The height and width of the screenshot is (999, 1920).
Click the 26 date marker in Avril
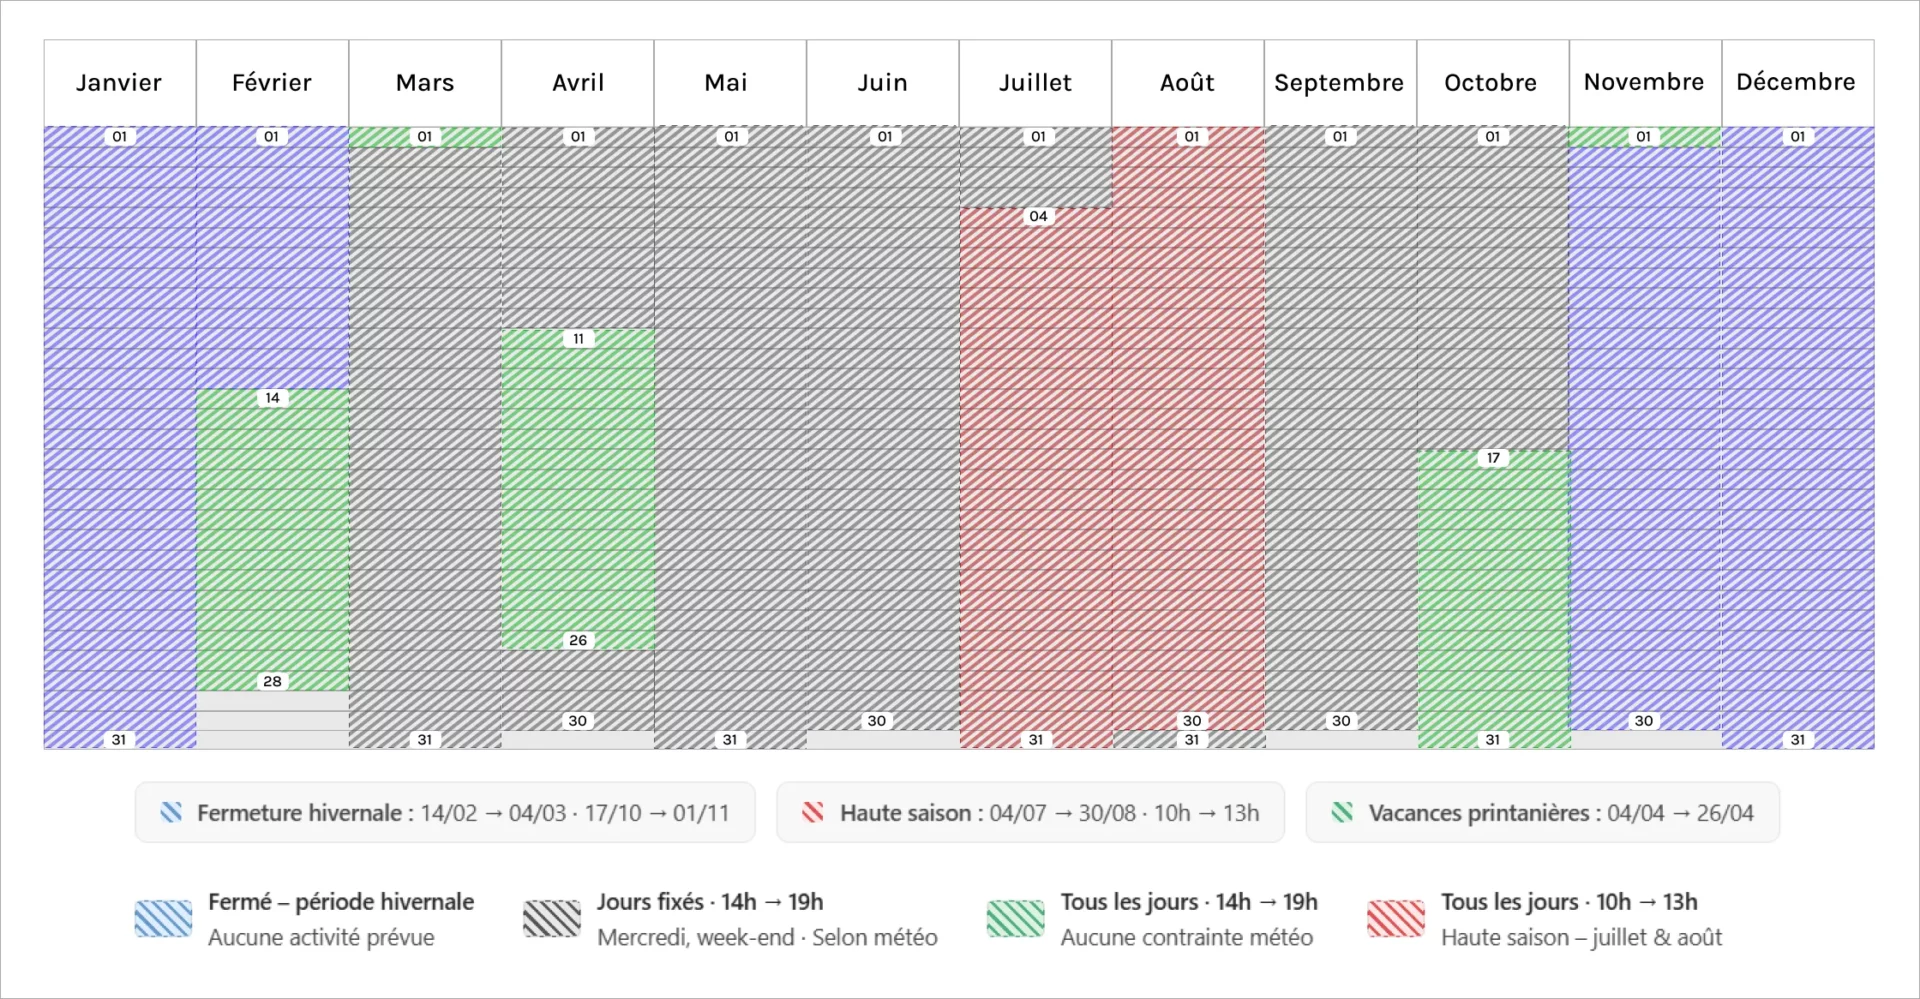pyautogui.click(x=578, y=640)
